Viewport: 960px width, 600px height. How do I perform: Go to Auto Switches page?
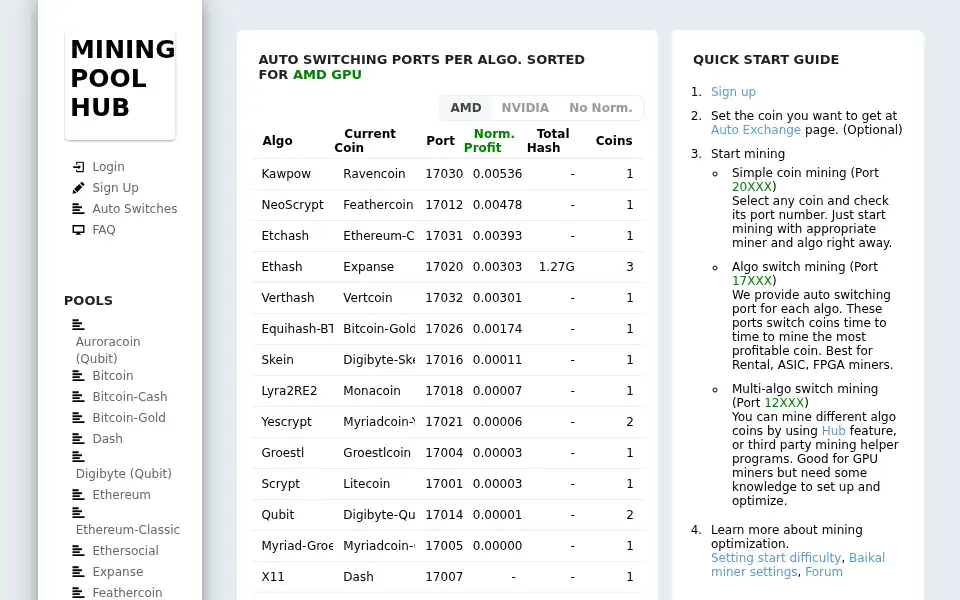click(x=135, y=209)
